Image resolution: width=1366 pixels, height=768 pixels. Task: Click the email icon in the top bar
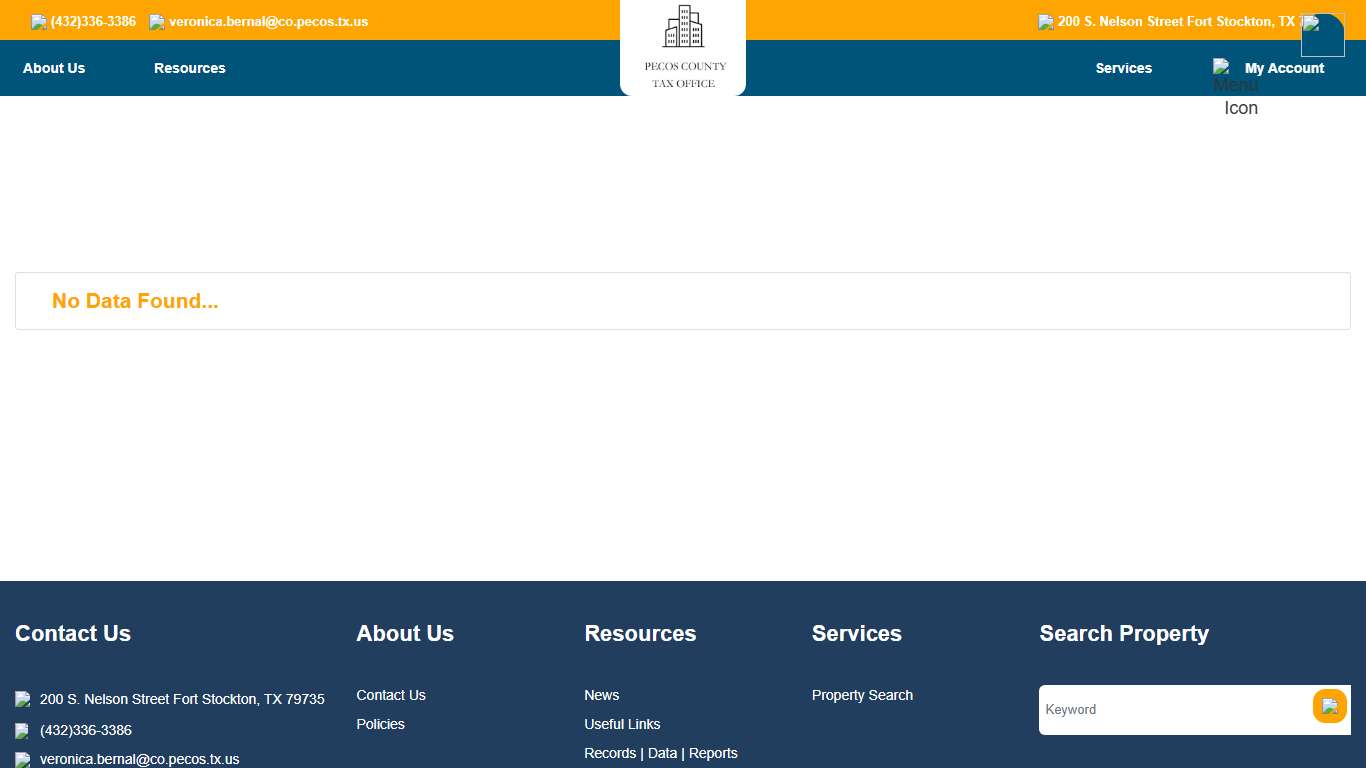tap(157, 22)
